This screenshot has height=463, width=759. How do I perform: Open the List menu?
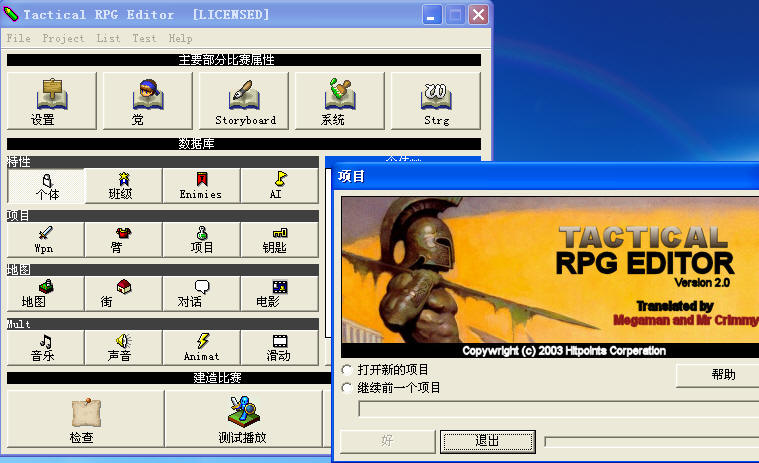point(108,38)
